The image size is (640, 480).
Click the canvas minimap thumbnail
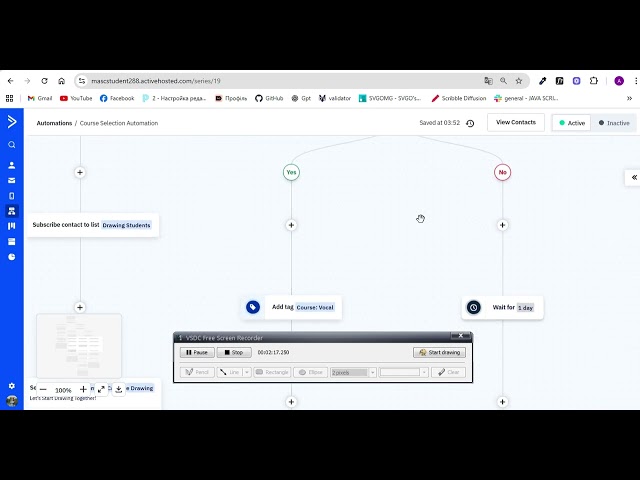click(x=79, y=346)
